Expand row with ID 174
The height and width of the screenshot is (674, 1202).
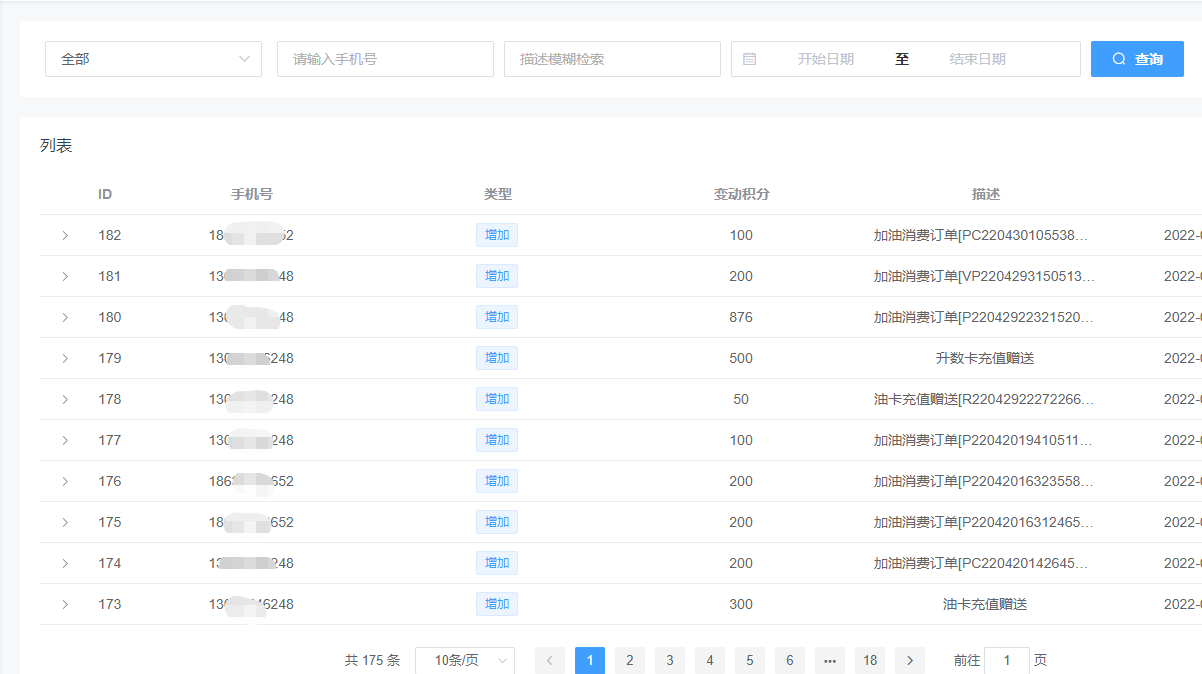(x=65, y=564)
